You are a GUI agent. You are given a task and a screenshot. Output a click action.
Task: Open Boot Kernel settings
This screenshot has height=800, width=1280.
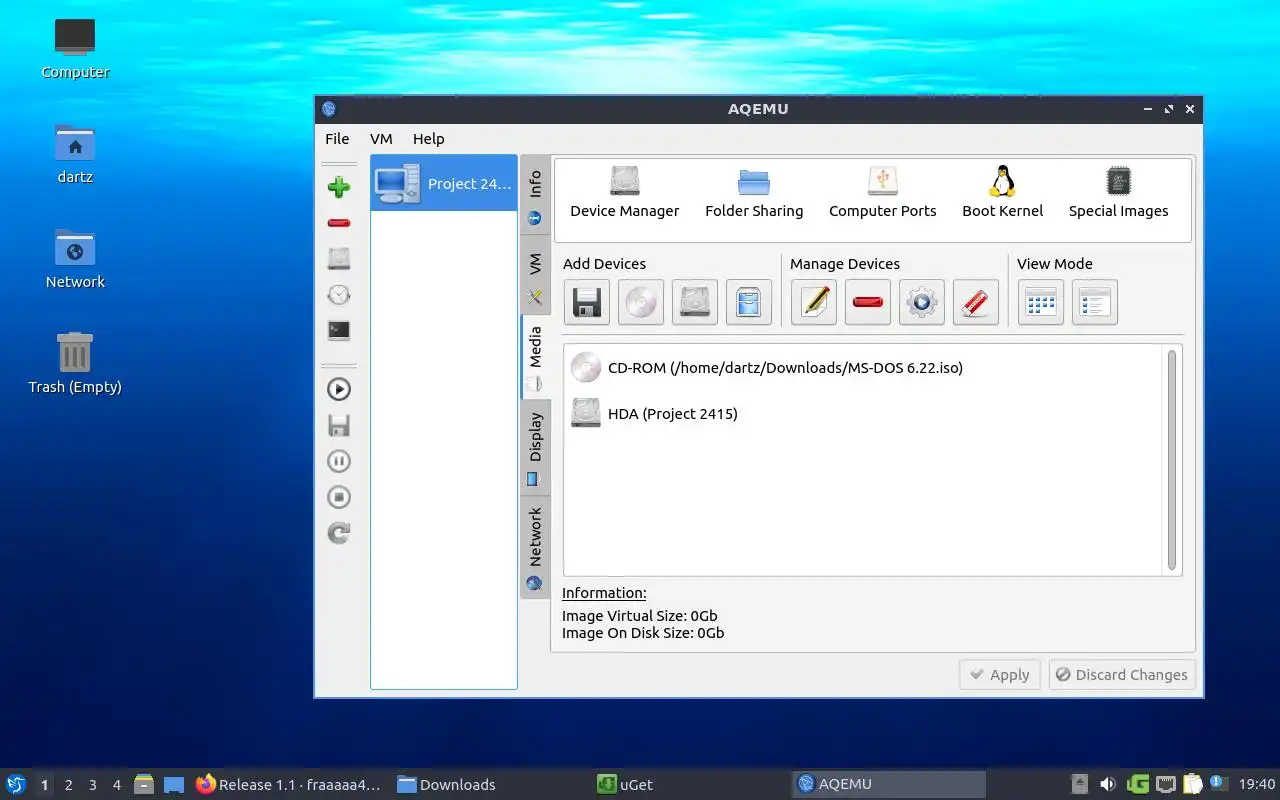[x=1002, y=193]
